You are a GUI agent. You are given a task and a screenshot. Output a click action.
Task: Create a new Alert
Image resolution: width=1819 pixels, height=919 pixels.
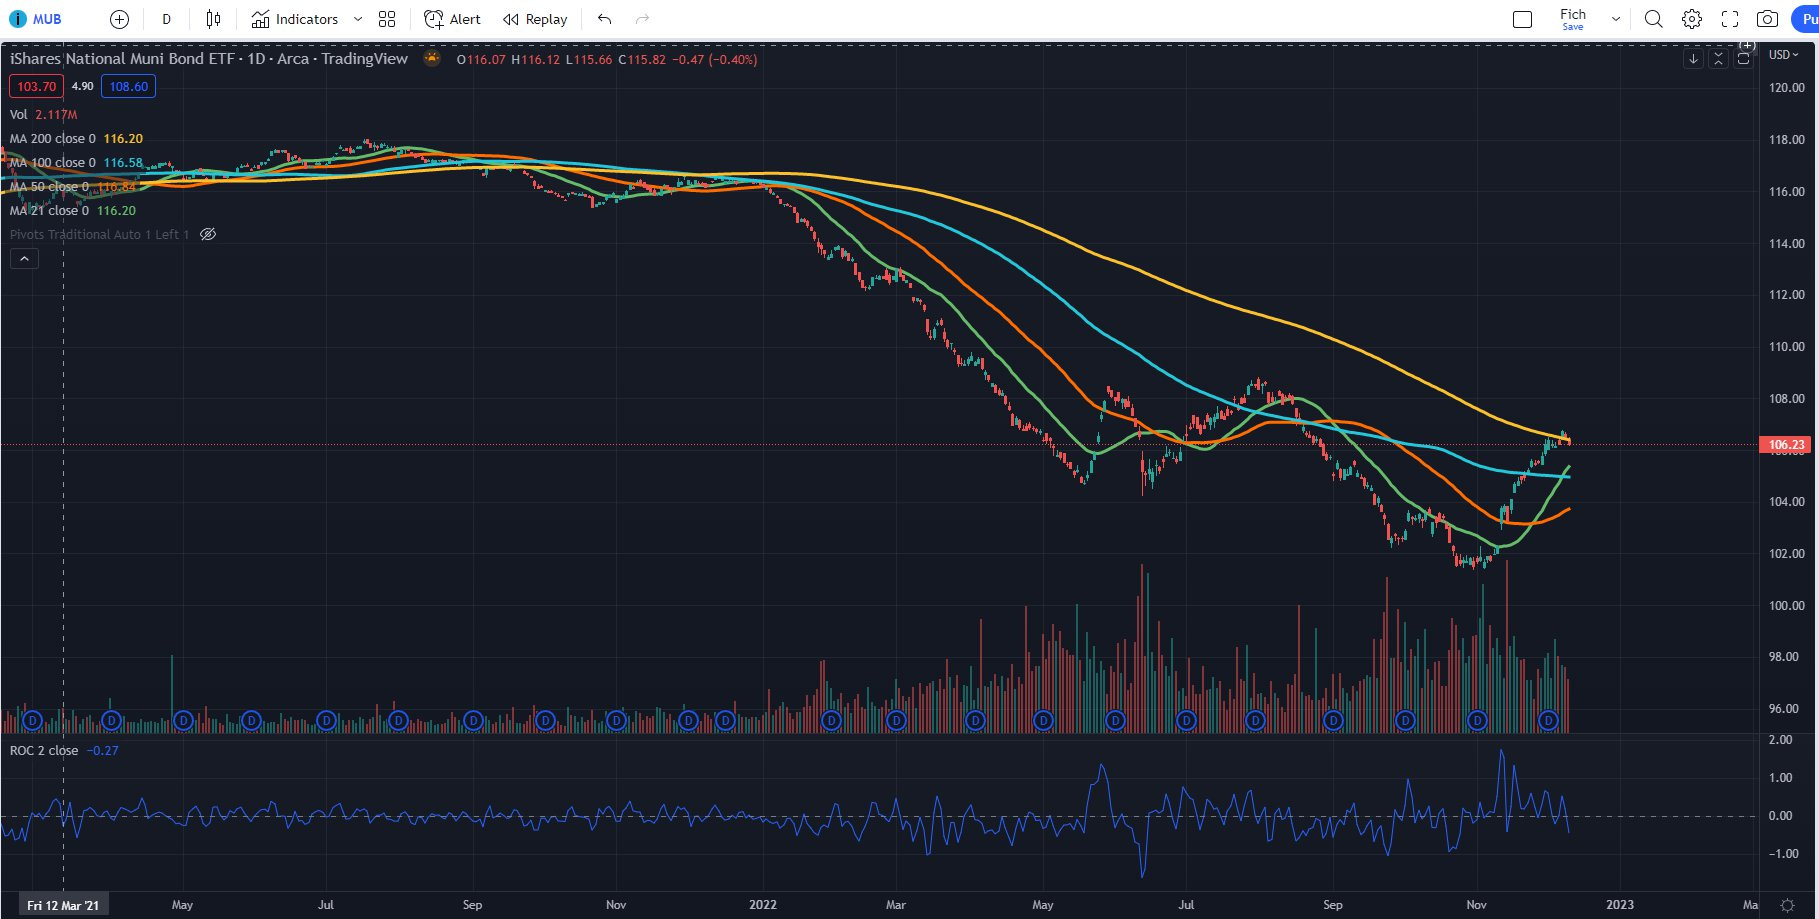(452, 19)
